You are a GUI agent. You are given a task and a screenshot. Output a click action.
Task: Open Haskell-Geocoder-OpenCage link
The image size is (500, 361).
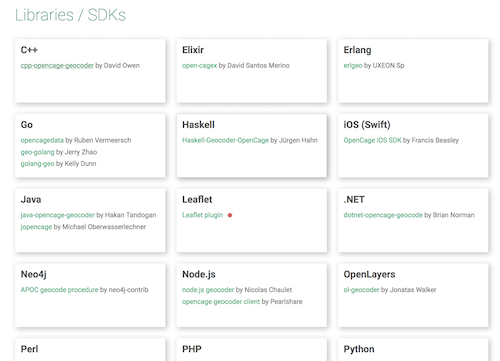[x=225, y=140]
